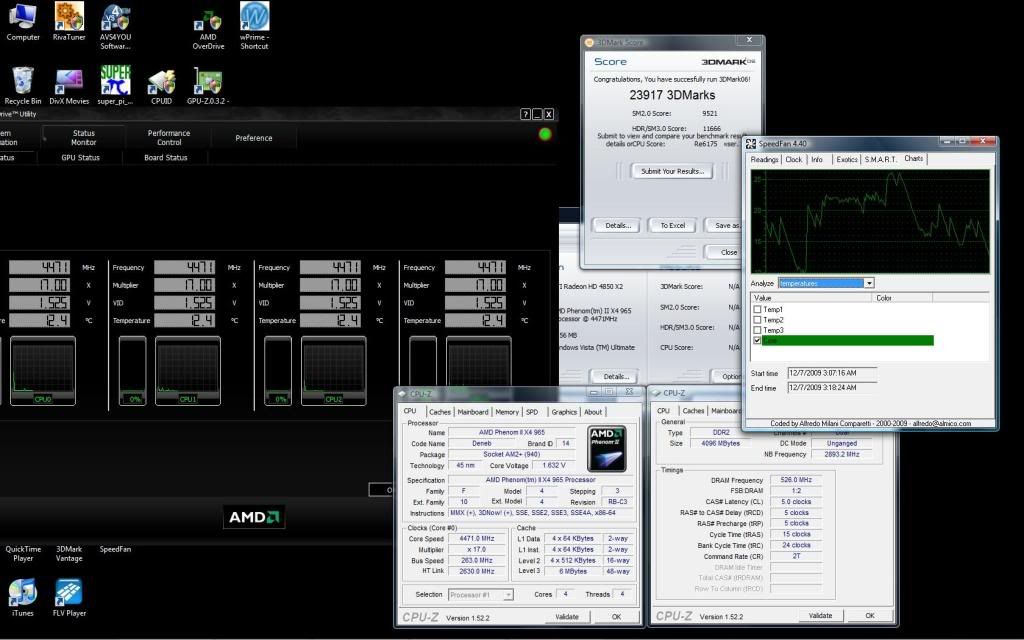Click the Submit Your Results button
The image size is (1024, 640).
pos(671,171)
